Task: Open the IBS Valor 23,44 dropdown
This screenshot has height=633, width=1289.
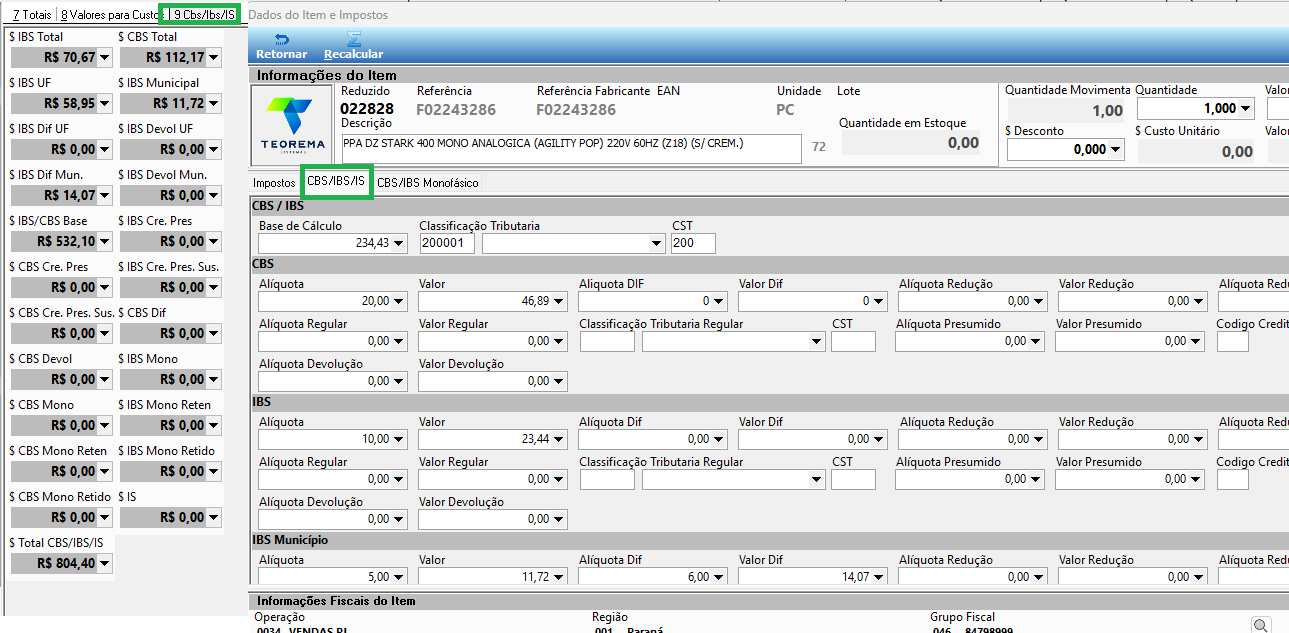Action: coord(559,439)
